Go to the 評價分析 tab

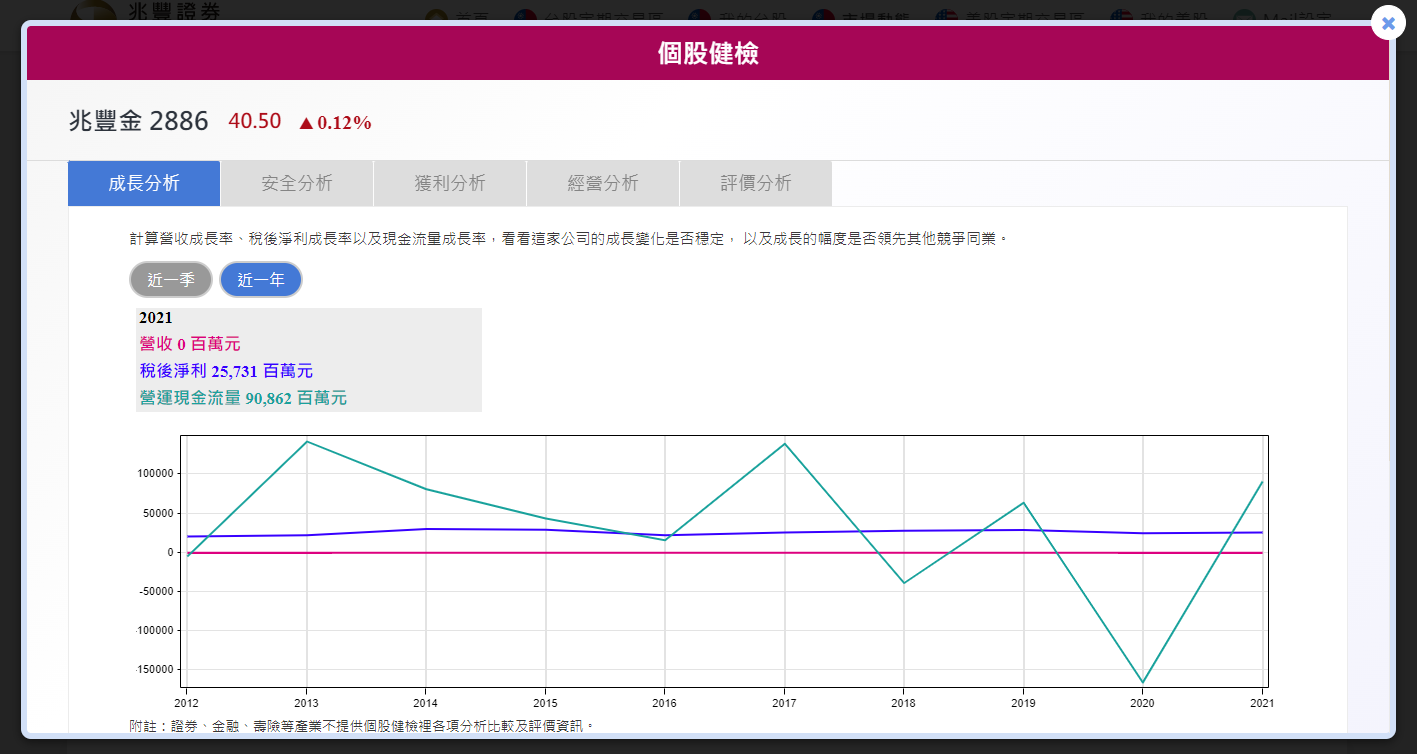tap(755, 183)
